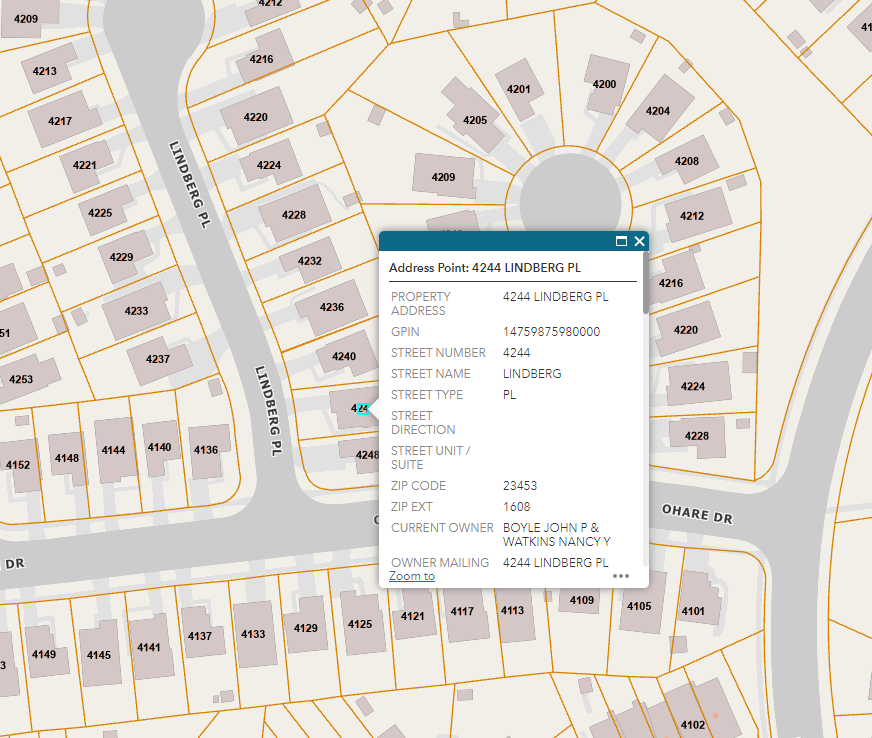872x738 pixels.
Task: Click the parcel building labeled 4220 on Lindberg Pl
Action: coord(255,117)
